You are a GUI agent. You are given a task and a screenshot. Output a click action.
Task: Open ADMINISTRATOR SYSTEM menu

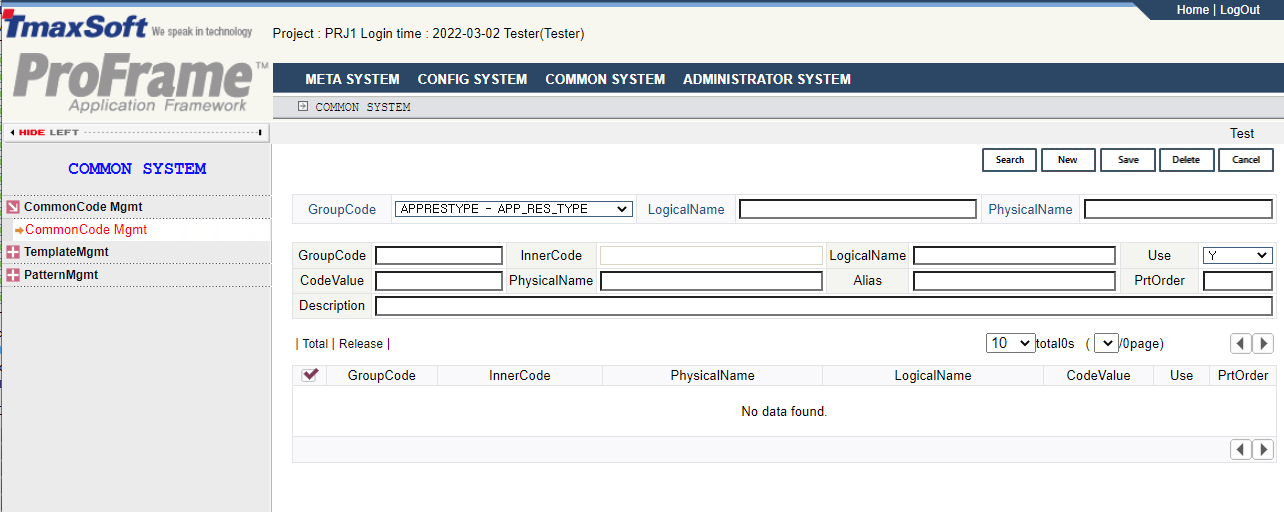point(767,79)
